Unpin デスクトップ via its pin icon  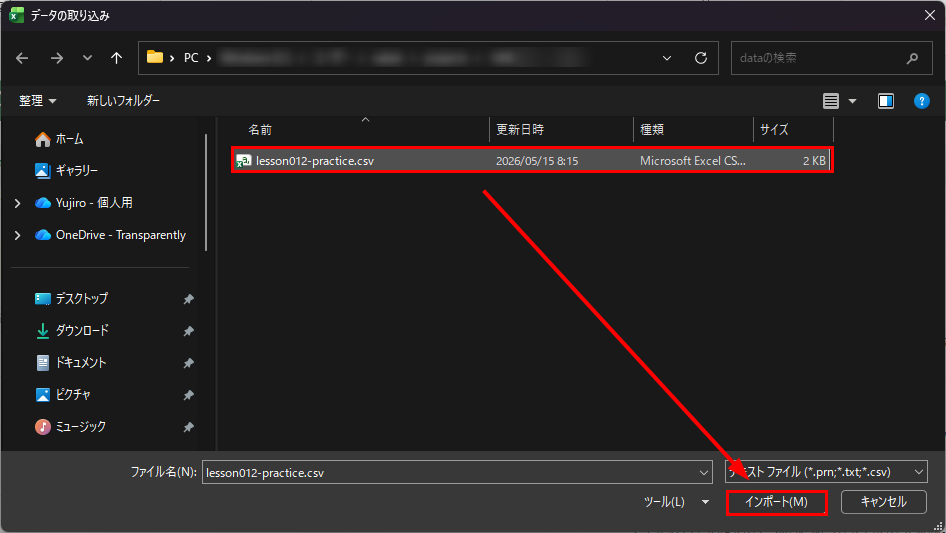(x=188, y=299)
